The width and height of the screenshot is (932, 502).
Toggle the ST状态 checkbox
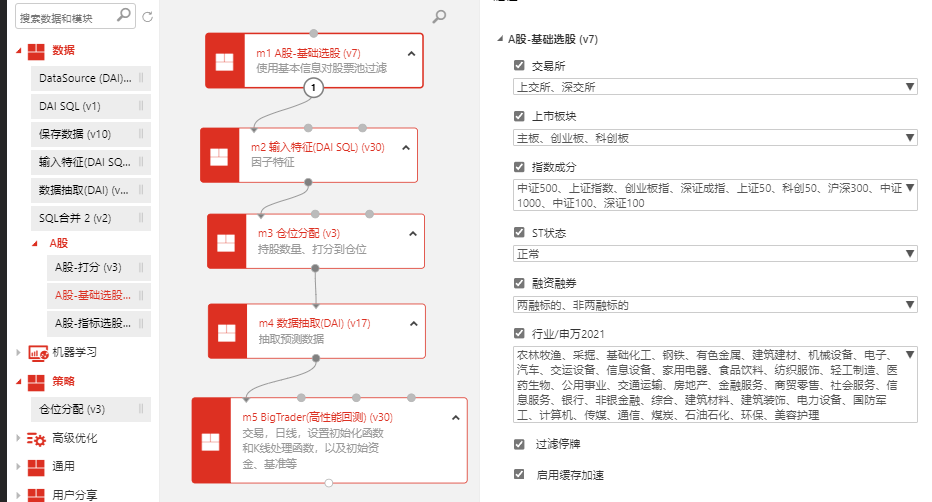[x=519, y=232]
